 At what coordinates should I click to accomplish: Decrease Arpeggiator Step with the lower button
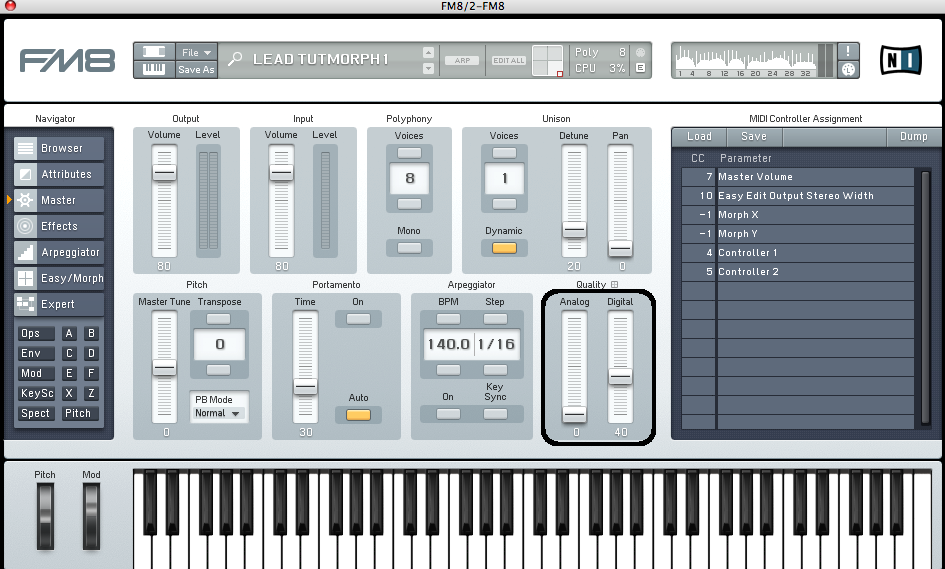click(495, 369)
